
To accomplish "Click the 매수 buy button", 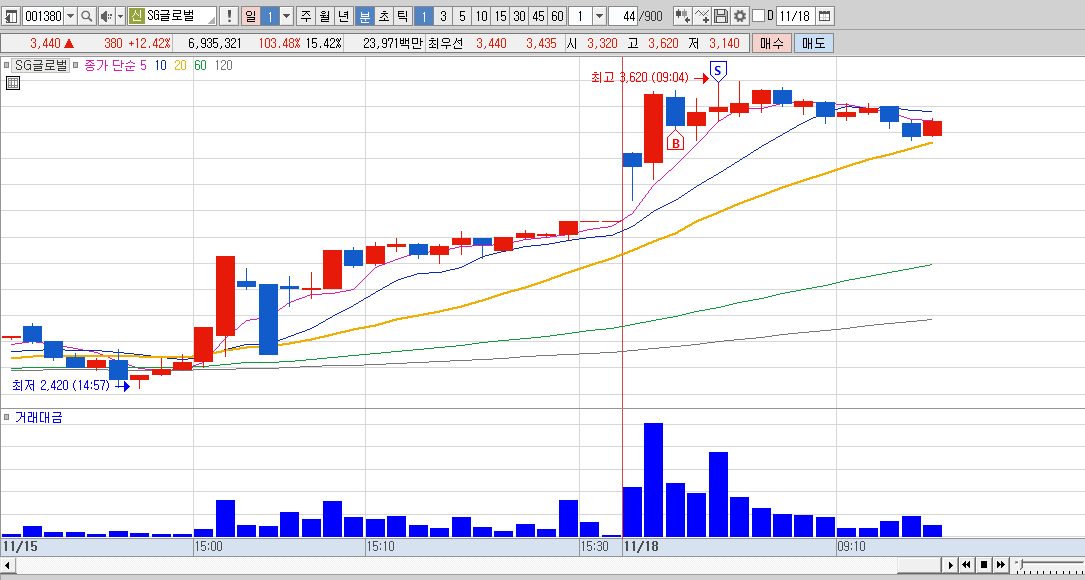I will click(771, 43).
